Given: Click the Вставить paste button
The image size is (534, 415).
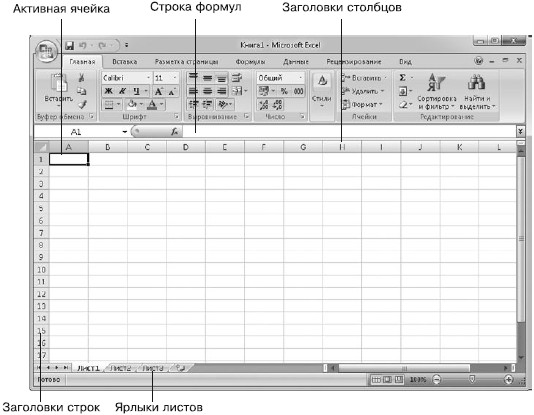Looking at the screenshot, I should point(59,89).
